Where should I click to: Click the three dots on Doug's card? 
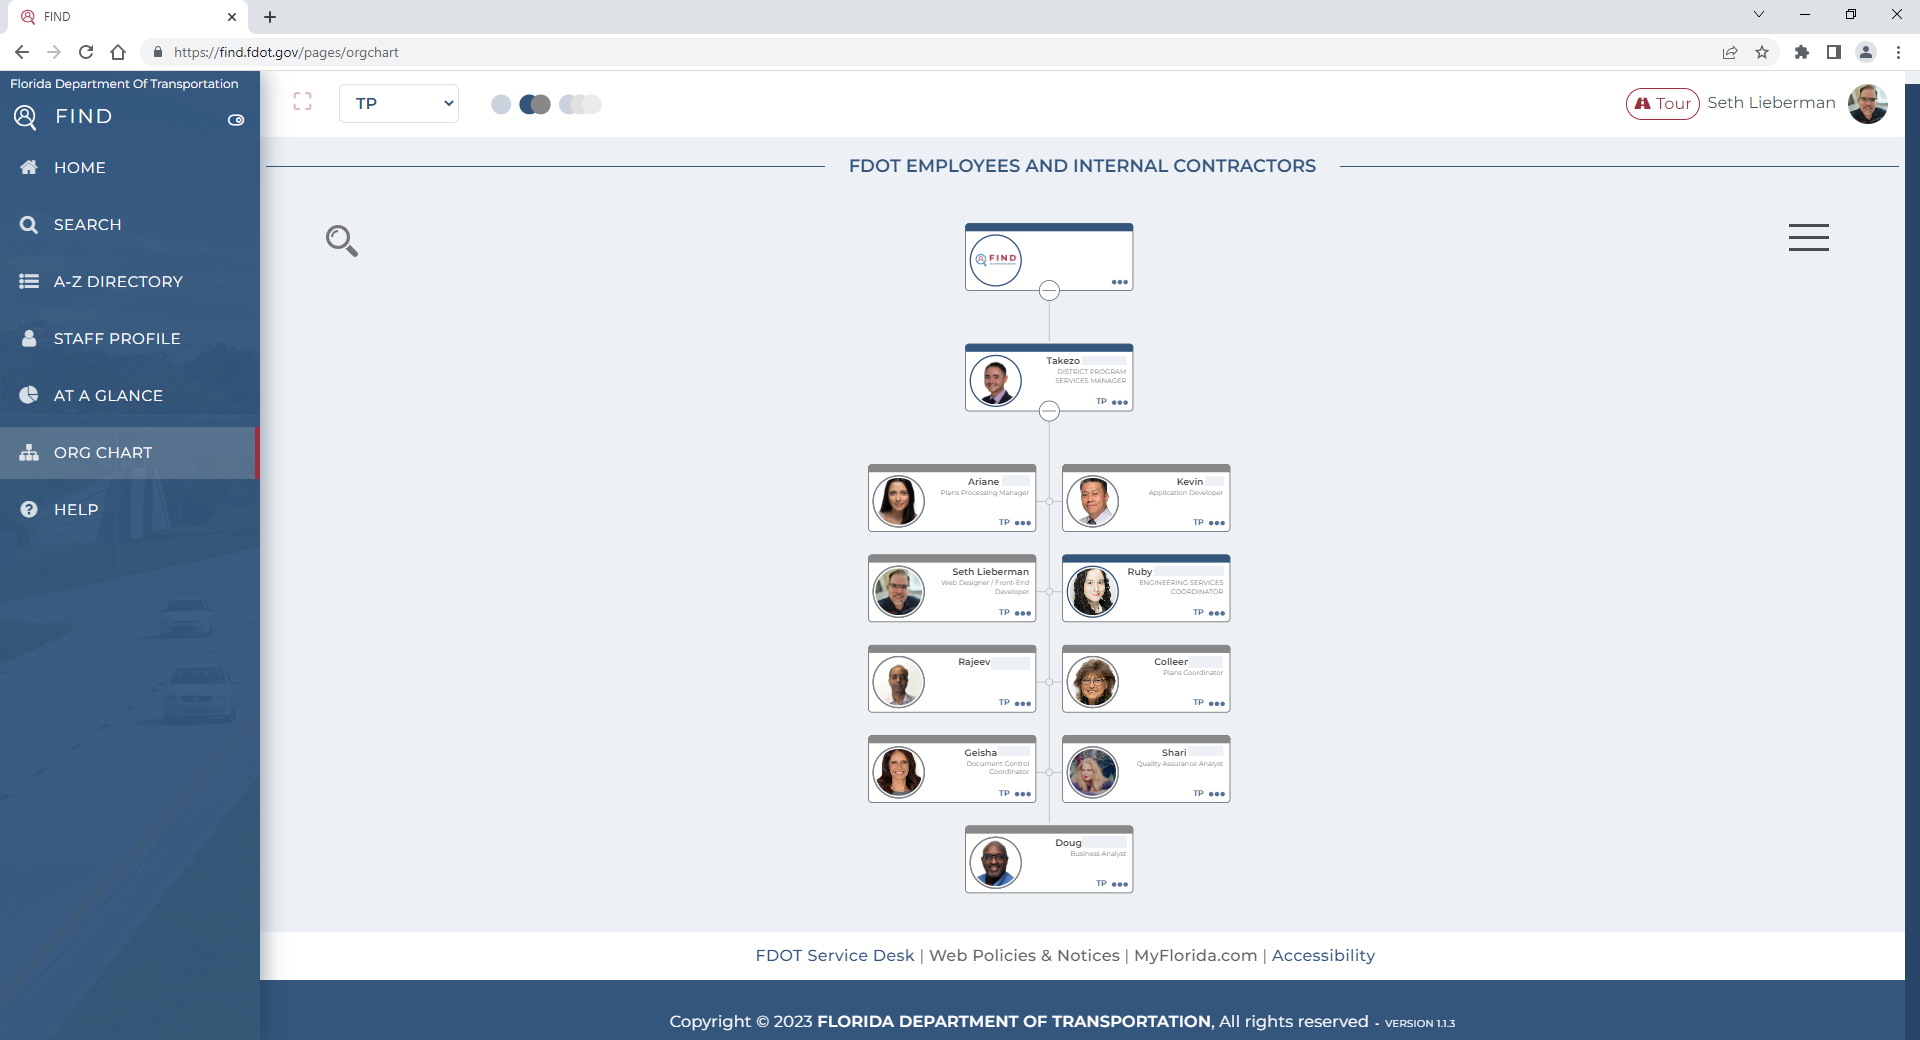(x=1120, y=884)
